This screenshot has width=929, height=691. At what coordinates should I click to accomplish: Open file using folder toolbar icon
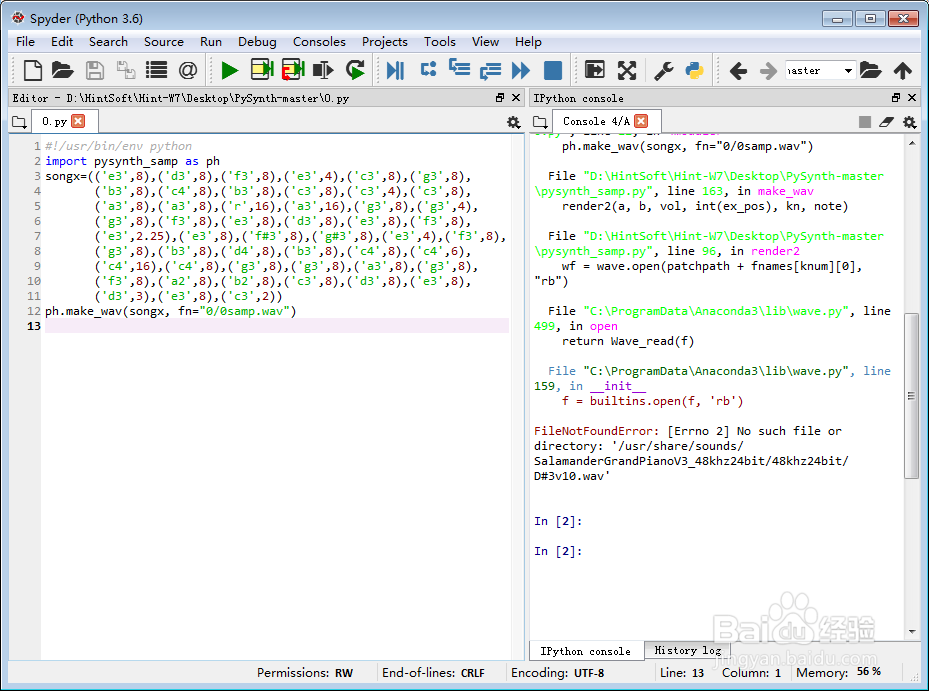(63, 71)
